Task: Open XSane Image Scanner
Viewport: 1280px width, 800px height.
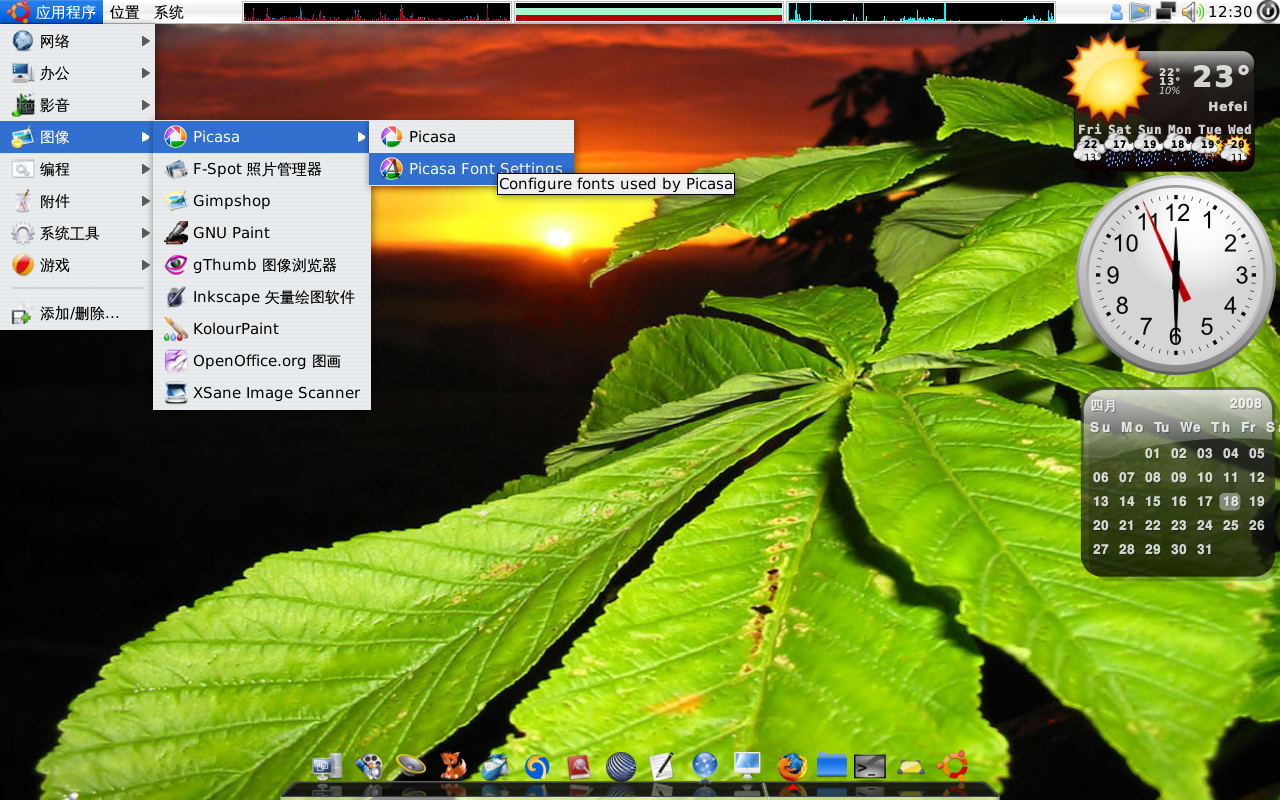Action: [262, 393]
